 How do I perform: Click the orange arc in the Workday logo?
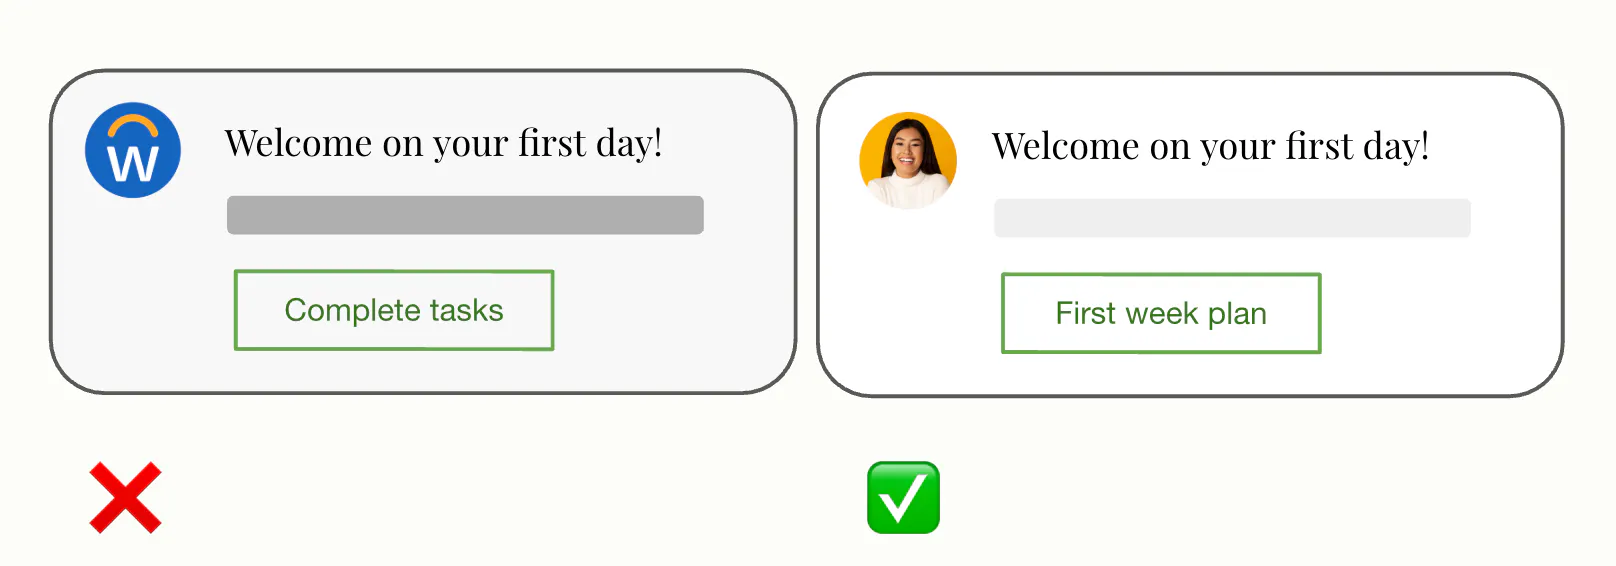(133, 126)
